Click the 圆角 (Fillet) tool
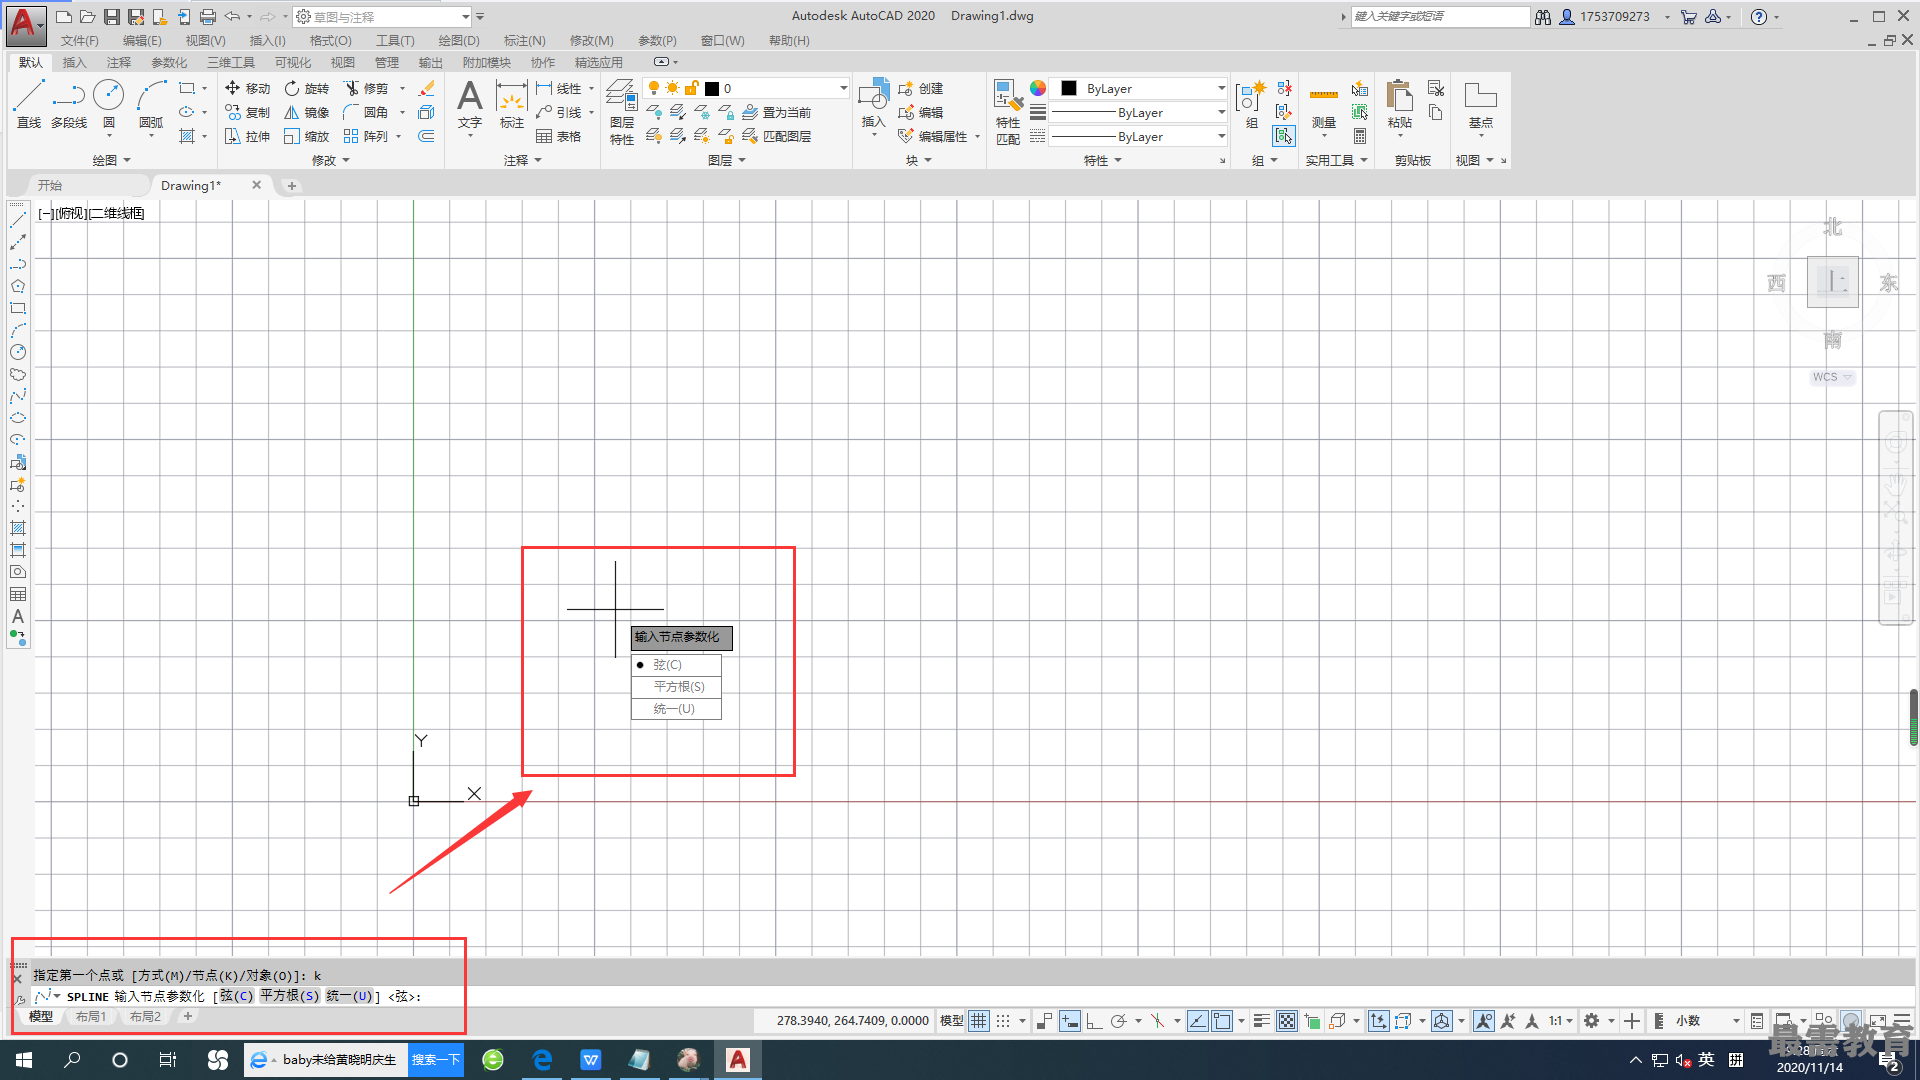The height and width of the screenshot is (1080, 1920). pyautogui.click(x=366, y=112)
